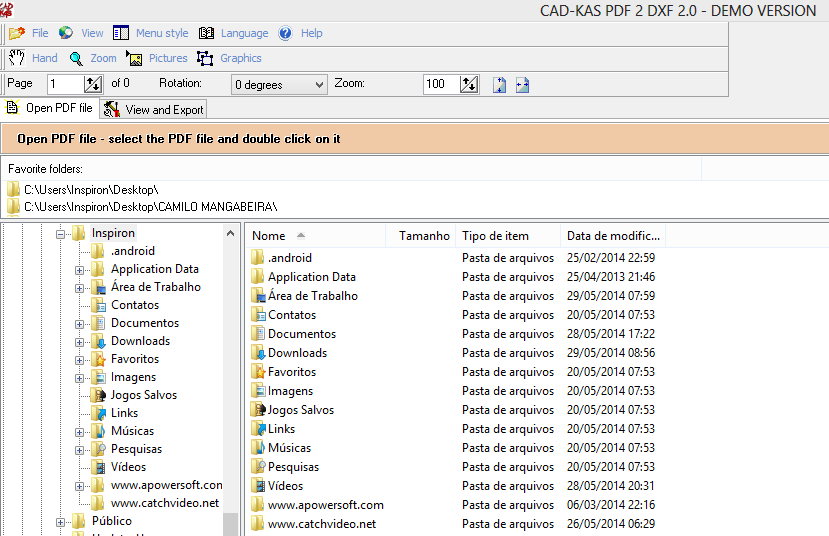
Task: Click the Hand tool label
Action: pos(44,58)
